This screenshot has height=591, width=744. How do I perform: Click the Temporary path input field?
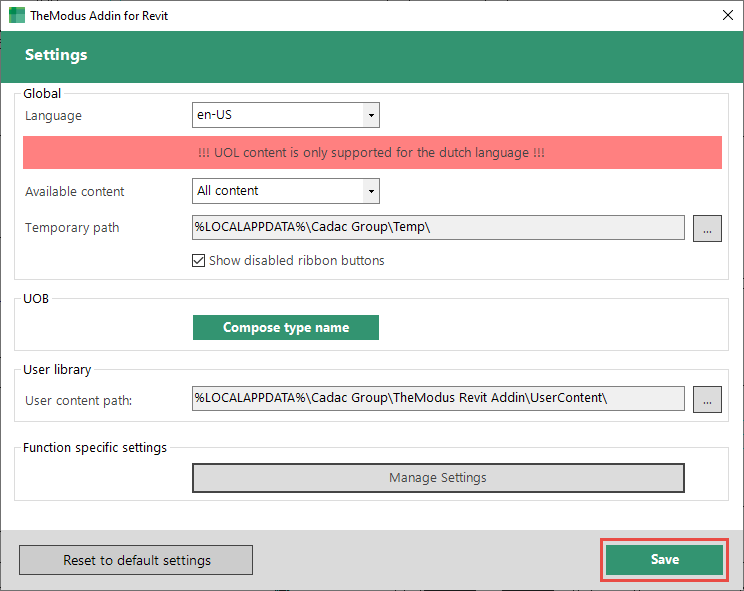(x=438, y=227)
